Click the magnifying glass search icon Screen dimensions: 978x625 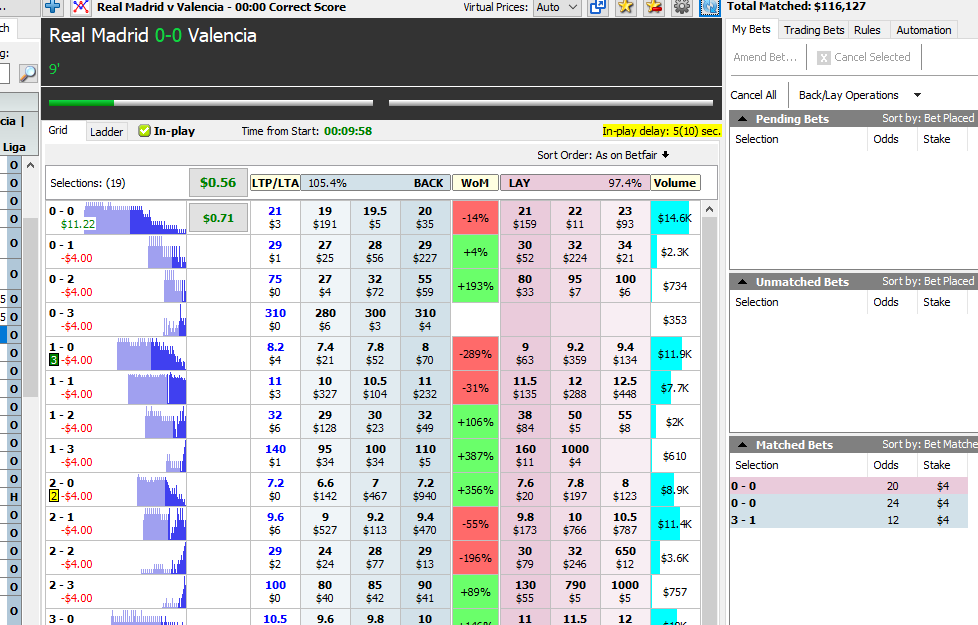click(x=27, y=74)
